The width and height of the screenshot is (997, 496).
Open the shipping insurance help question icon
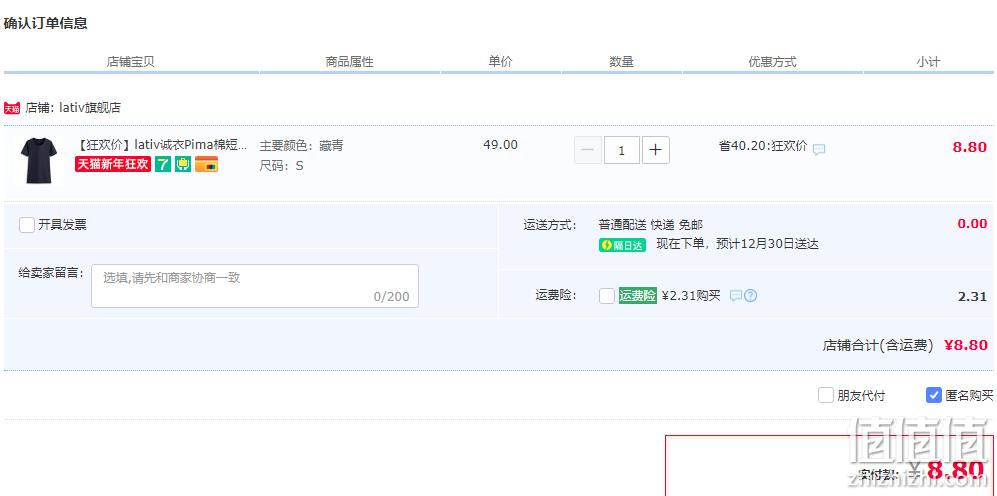point(750,296)
